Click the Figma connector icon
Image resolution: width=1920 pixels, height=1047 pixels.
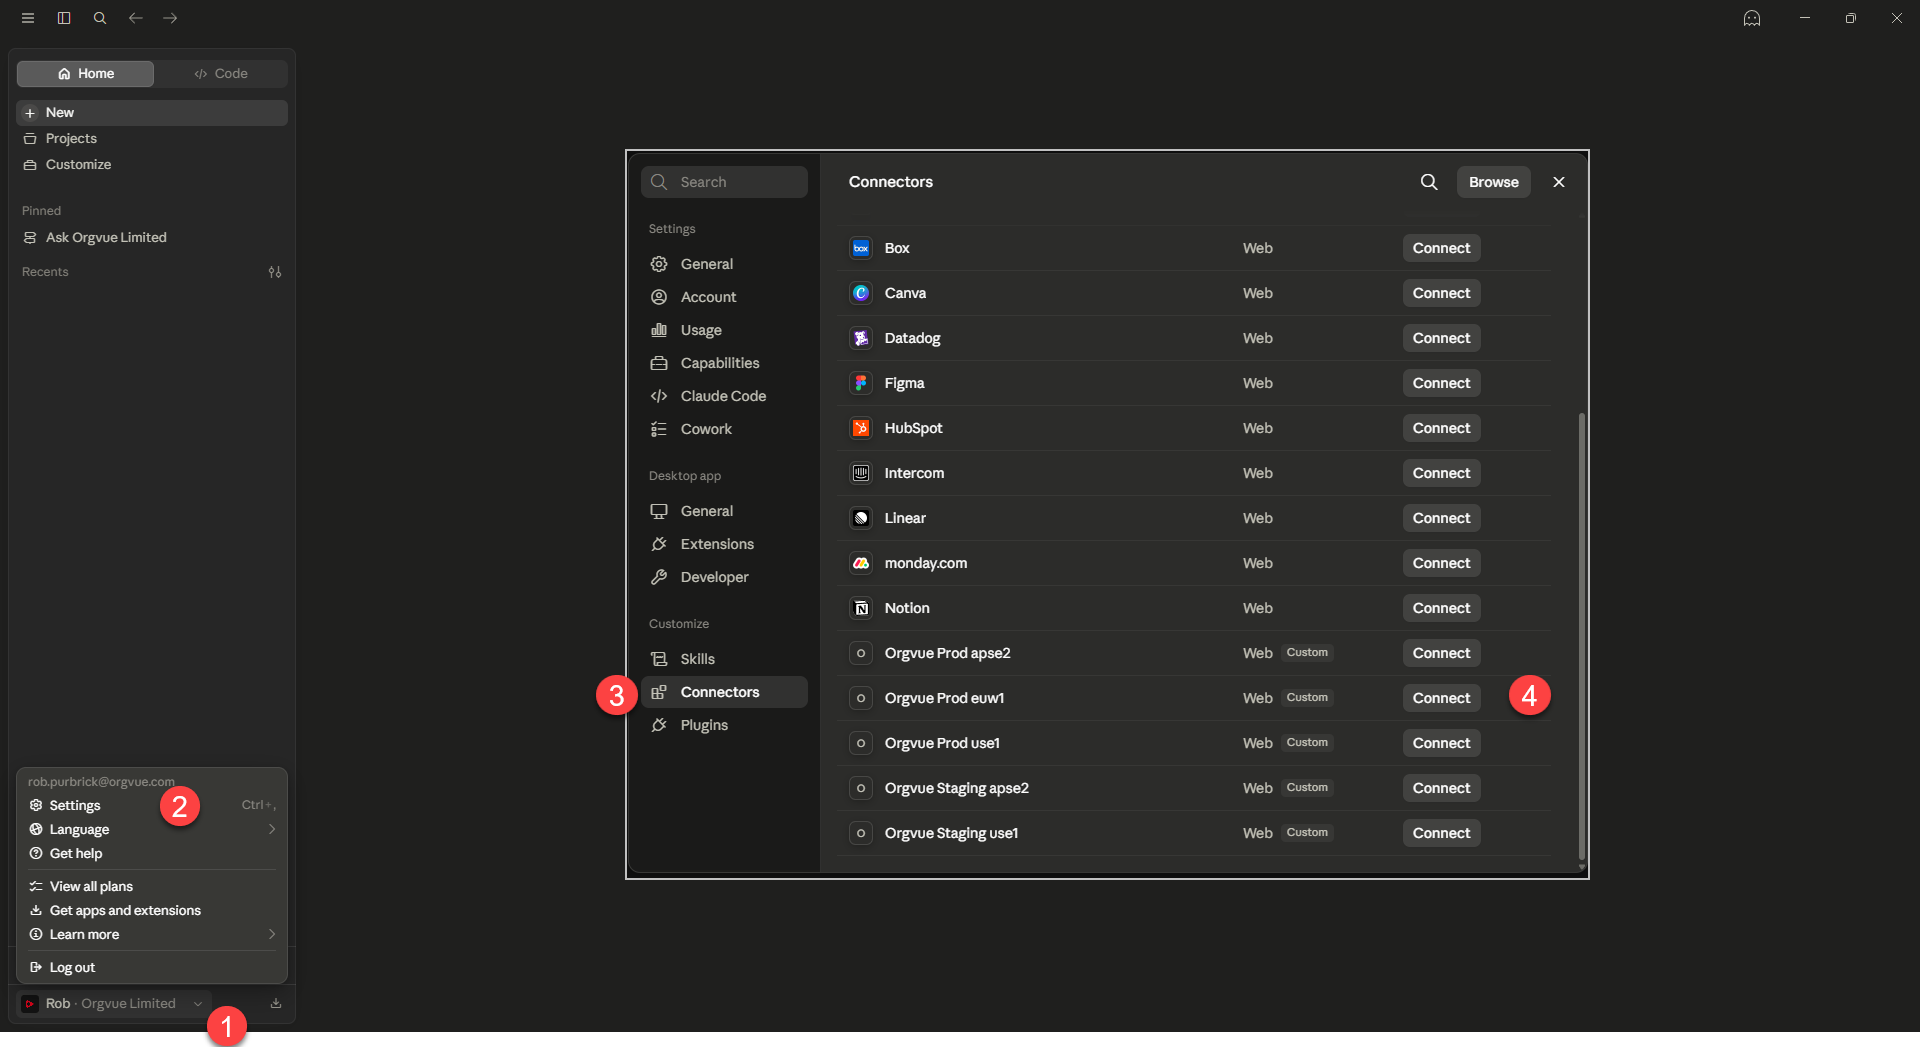point(861,383)
